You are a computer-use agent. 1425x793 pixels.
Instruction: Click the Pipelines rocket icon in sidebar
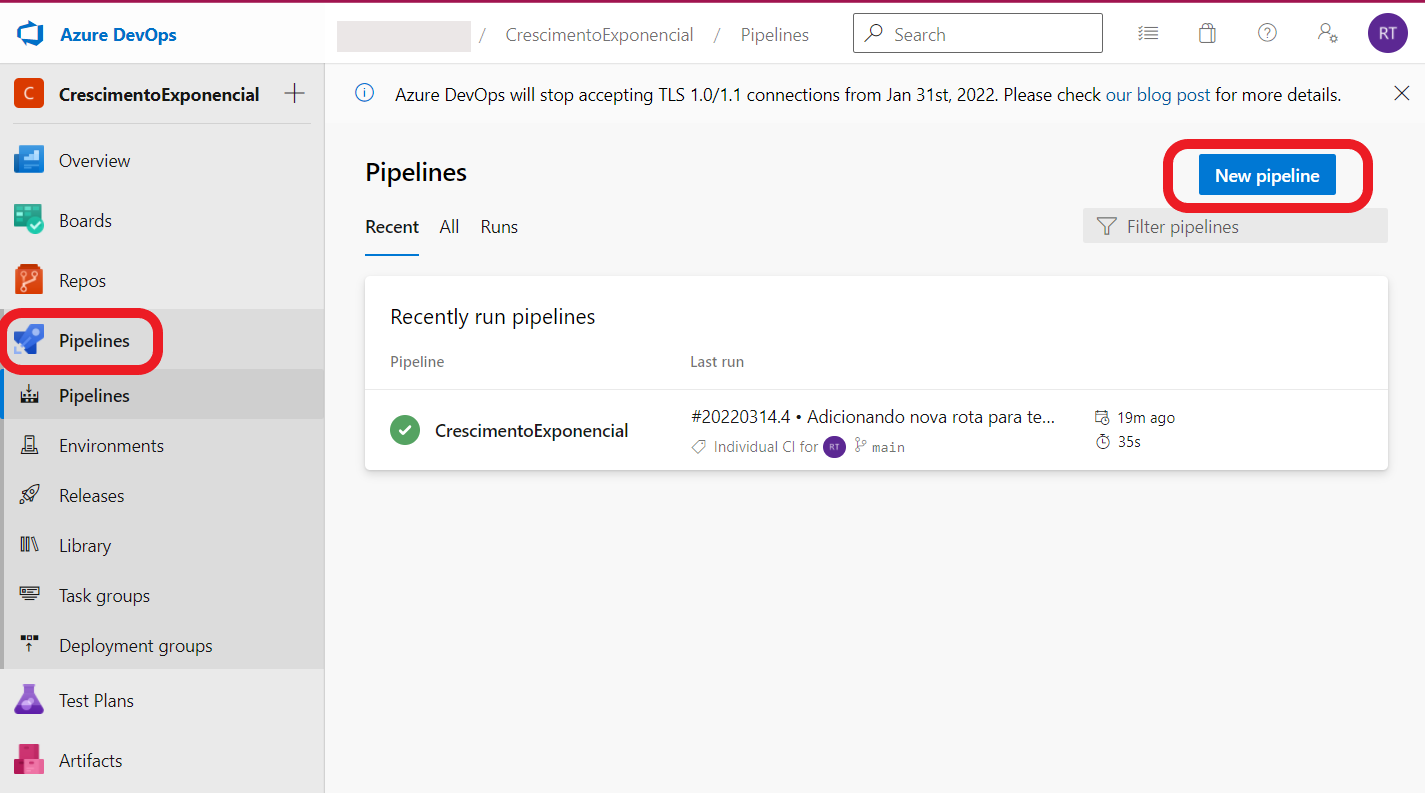pos(29,340)
